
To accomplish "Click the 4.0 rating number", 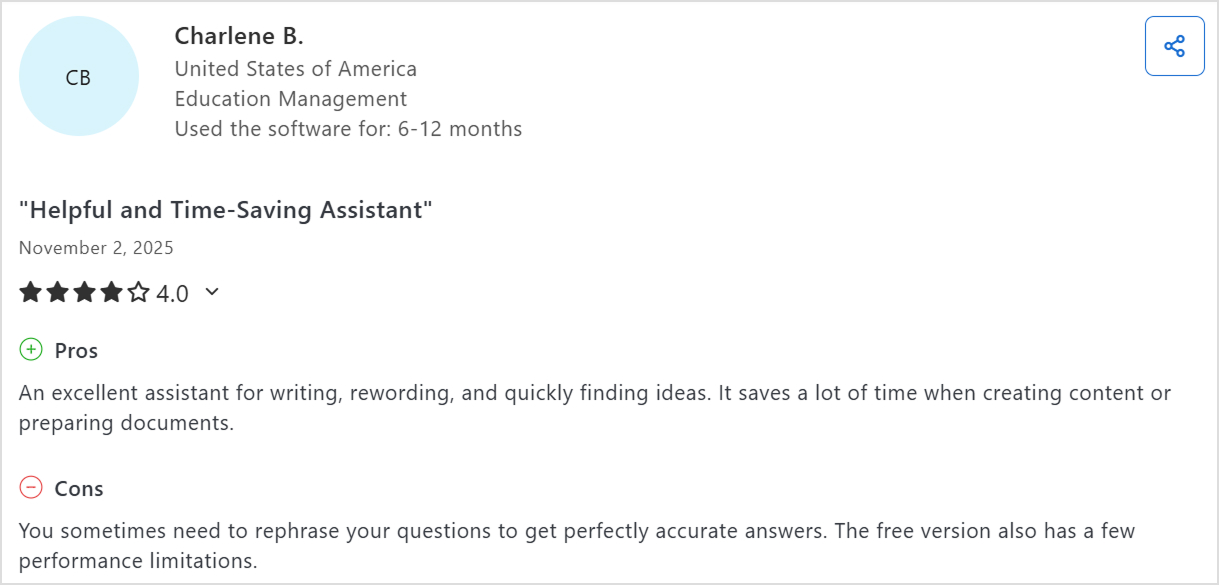I will [172, 294].
